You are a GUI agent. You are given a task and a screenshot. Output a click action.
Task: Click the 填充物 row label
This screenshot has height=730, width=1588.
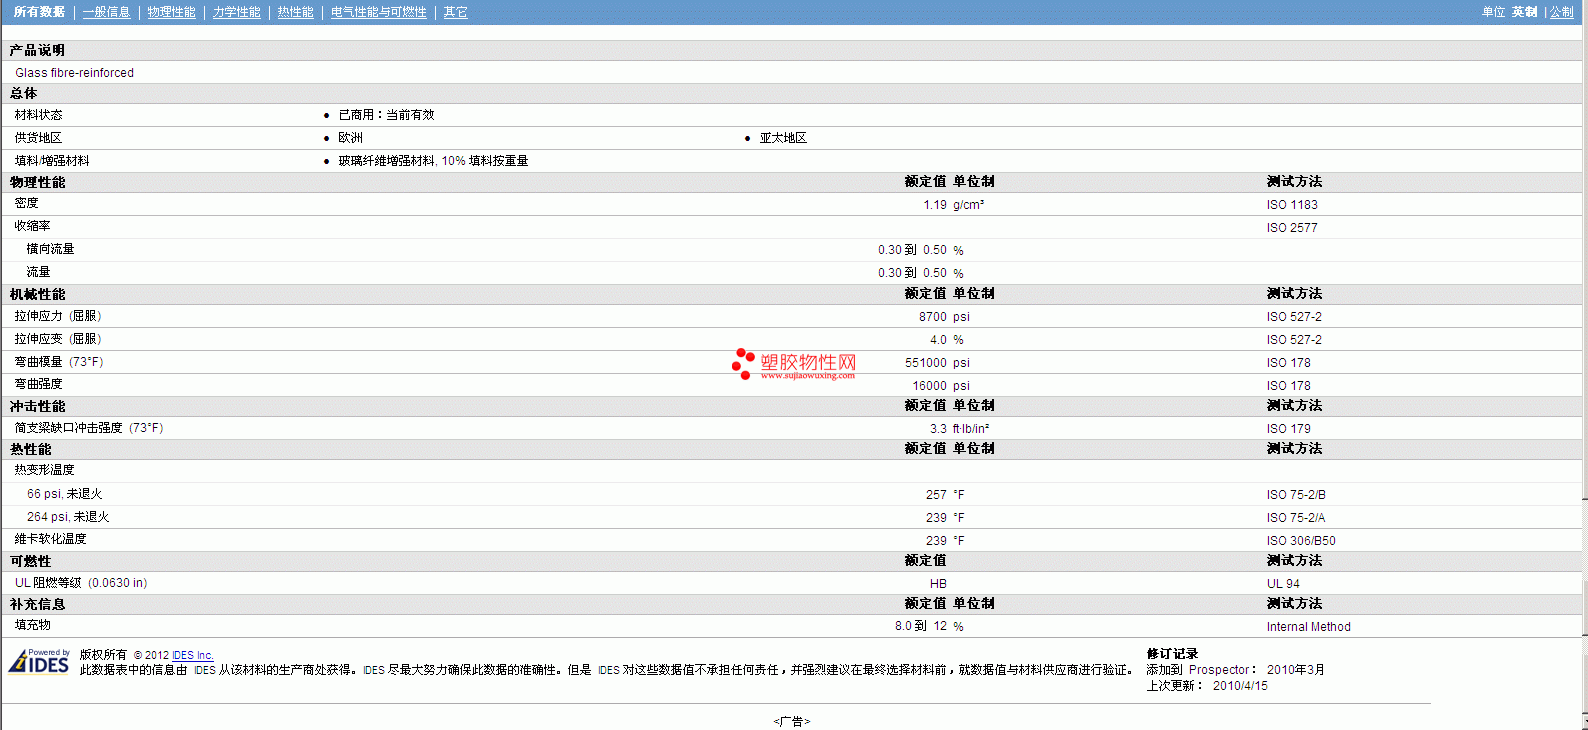coord(32,625)
